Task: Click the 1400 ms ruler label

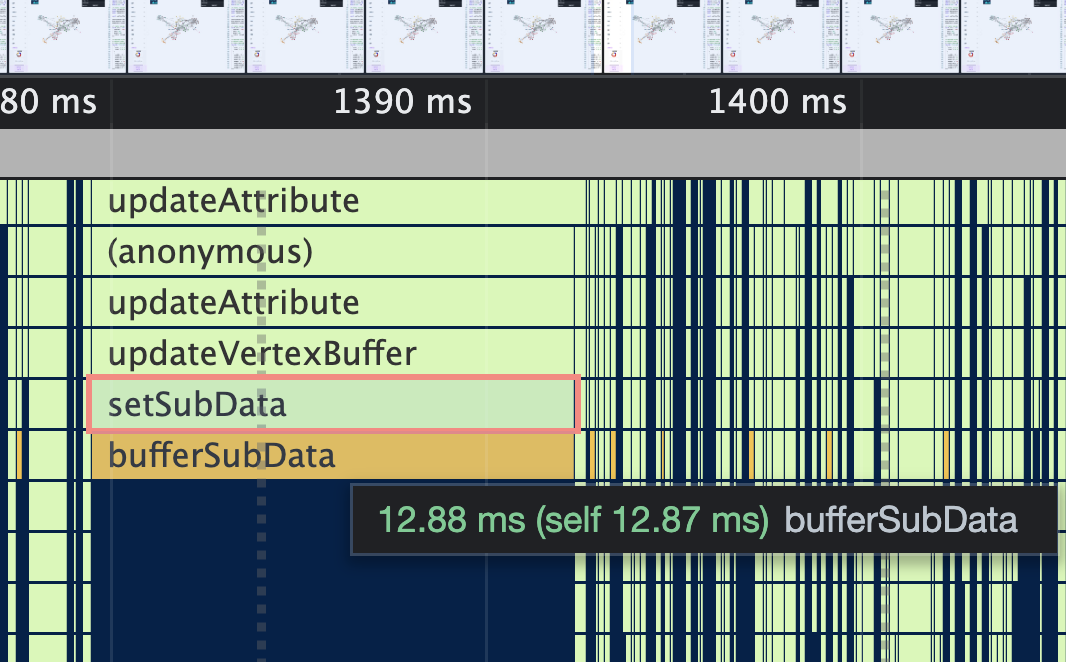Action: 778,101
